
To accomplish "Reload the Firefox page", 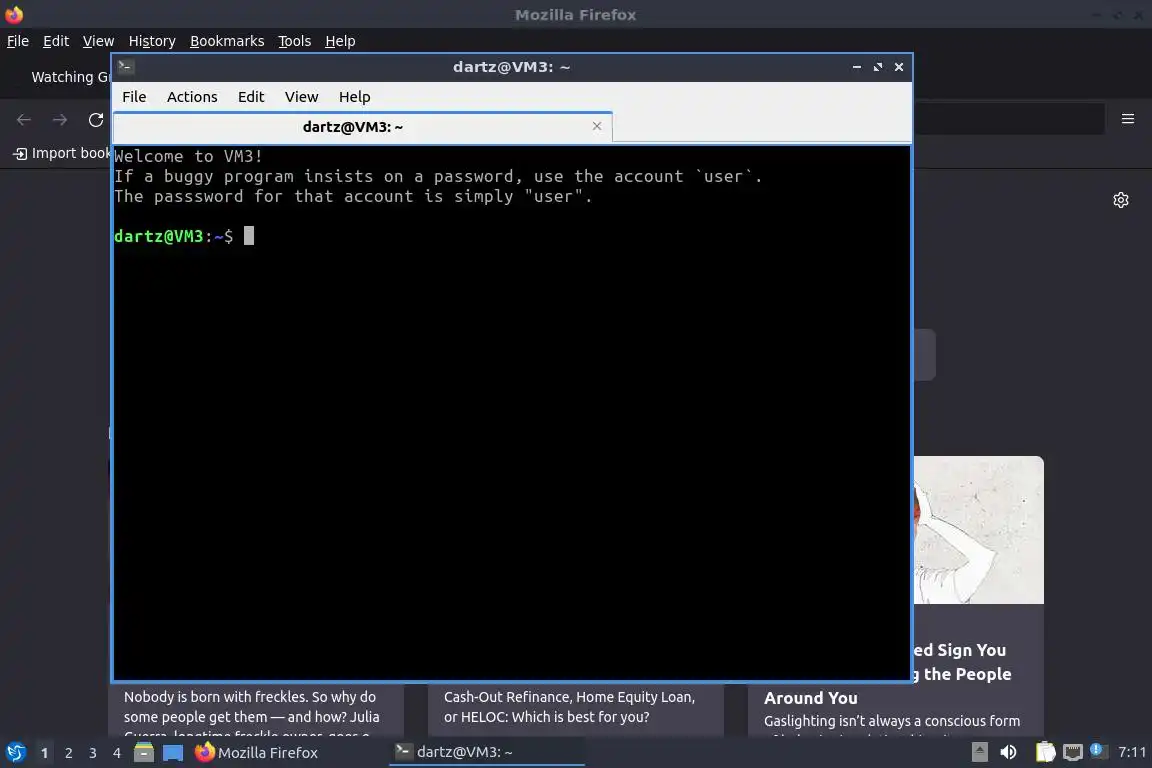I will [96, 120].
